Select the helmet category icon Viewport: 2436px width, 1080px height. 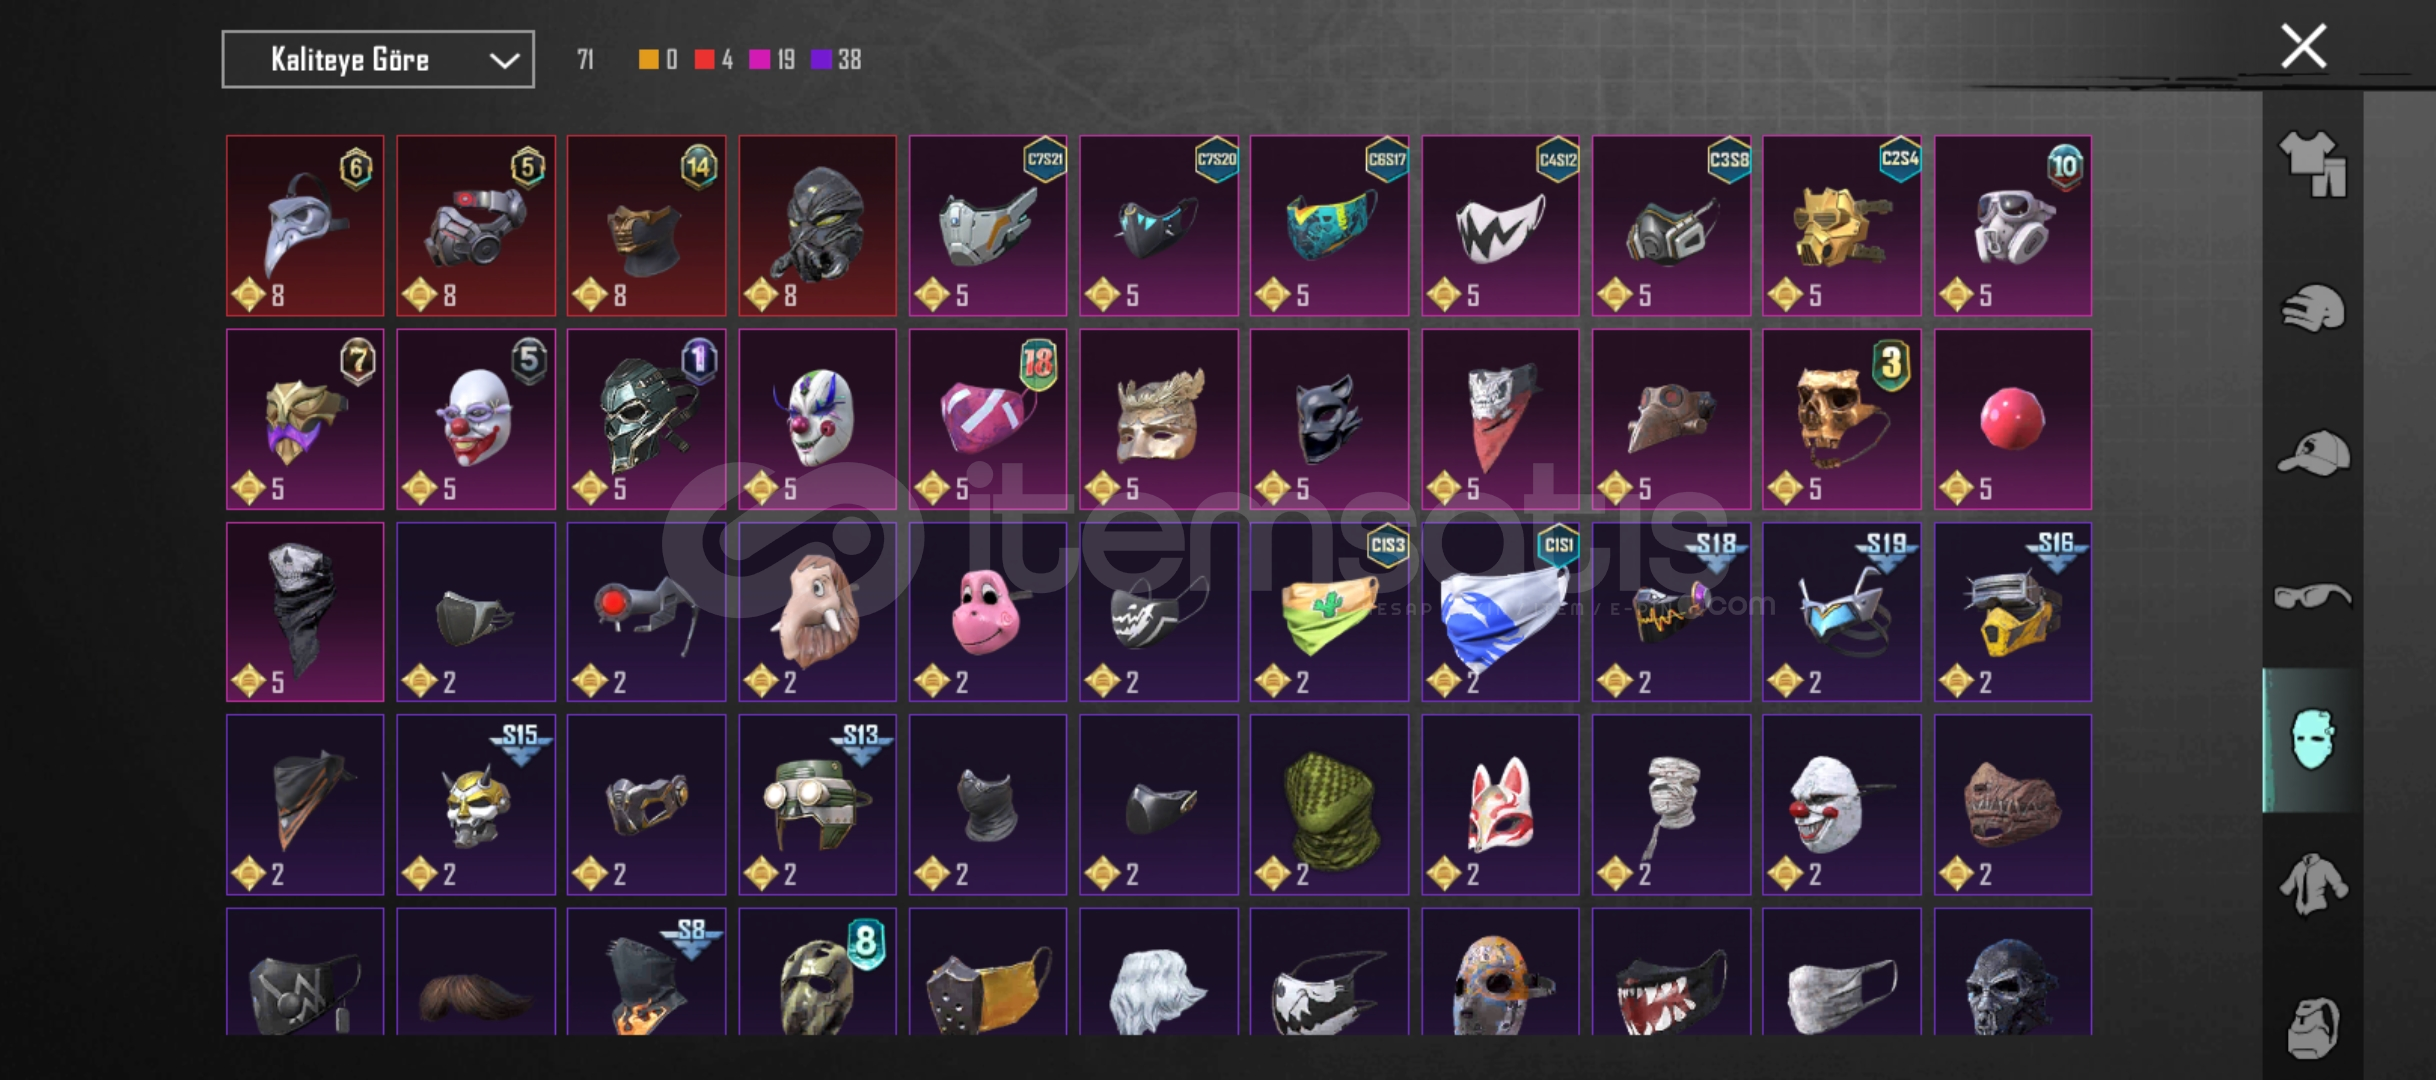coord(2312,308)
